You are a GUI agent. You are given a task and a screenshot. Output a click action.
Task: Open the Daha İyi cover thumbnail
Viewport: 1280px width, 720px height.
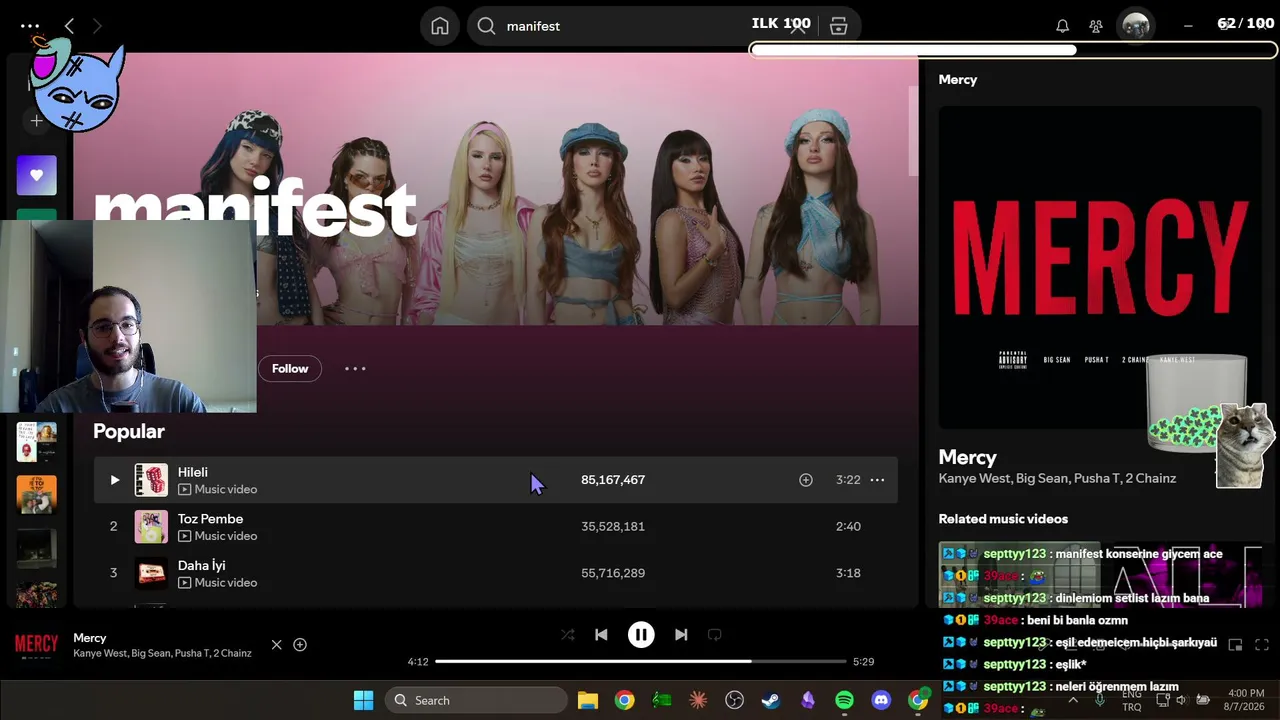151,573
